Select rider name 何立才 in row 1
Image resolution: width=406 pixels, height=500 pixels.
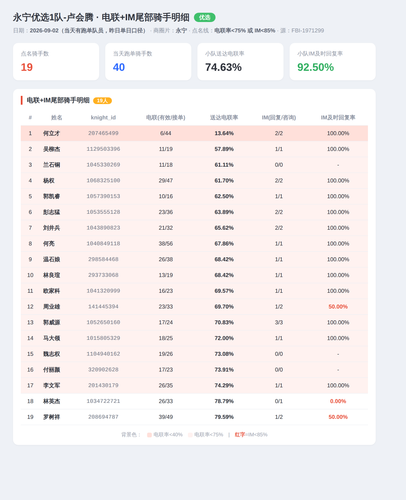pyautogui.click(x=51, y=133)
